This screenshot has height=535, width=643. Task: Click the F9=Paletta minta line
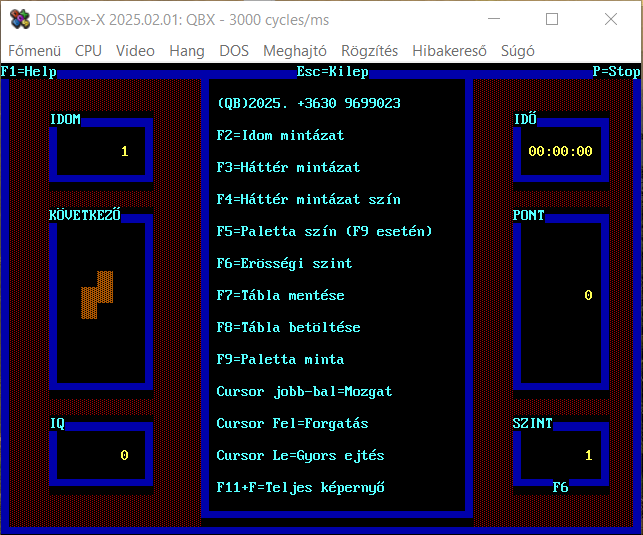(280, 359)
